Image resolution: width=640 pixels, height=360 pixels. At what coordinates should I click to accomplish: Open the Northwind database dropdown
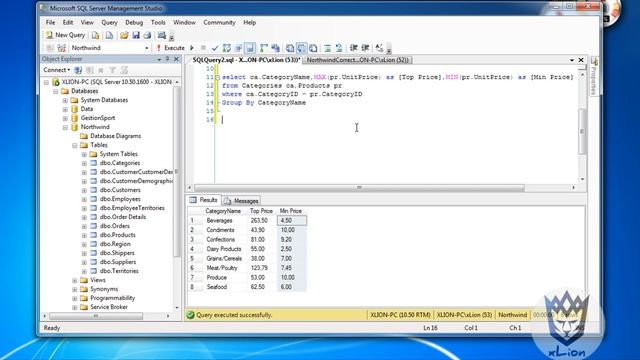point(147,48)
